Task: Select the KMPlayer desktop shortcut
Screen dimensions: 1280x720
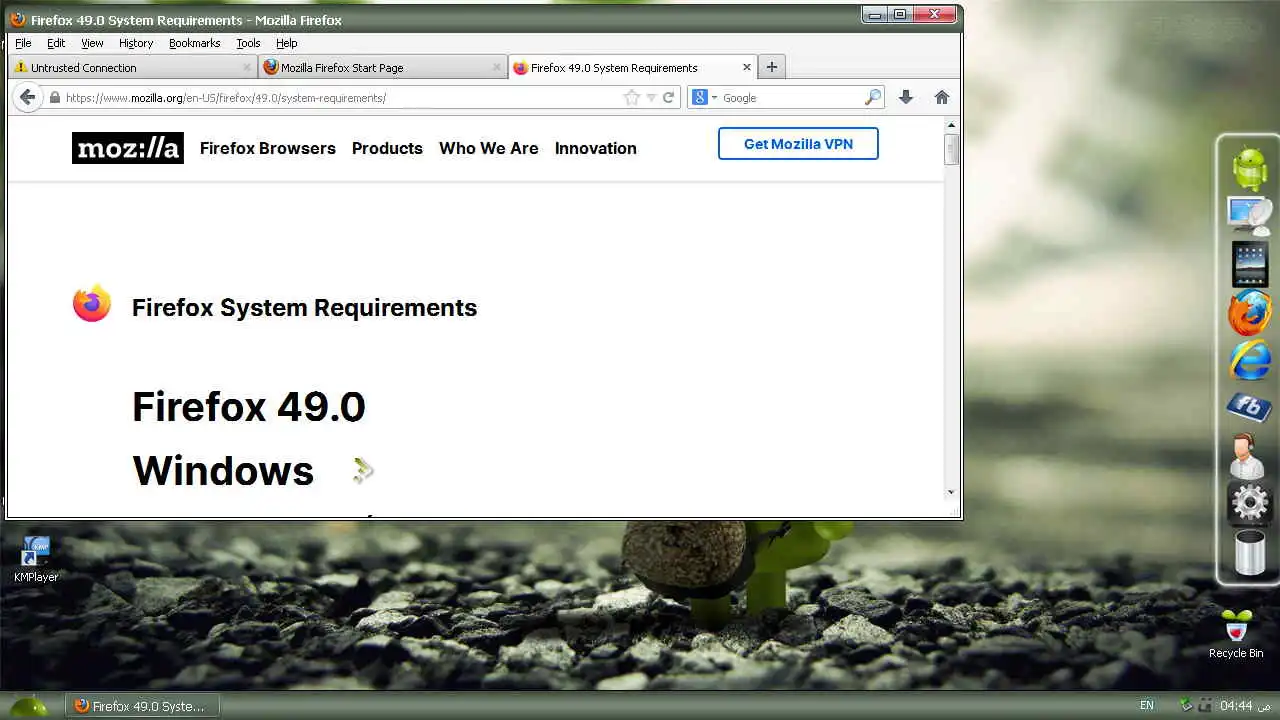Action: (36, 559)
